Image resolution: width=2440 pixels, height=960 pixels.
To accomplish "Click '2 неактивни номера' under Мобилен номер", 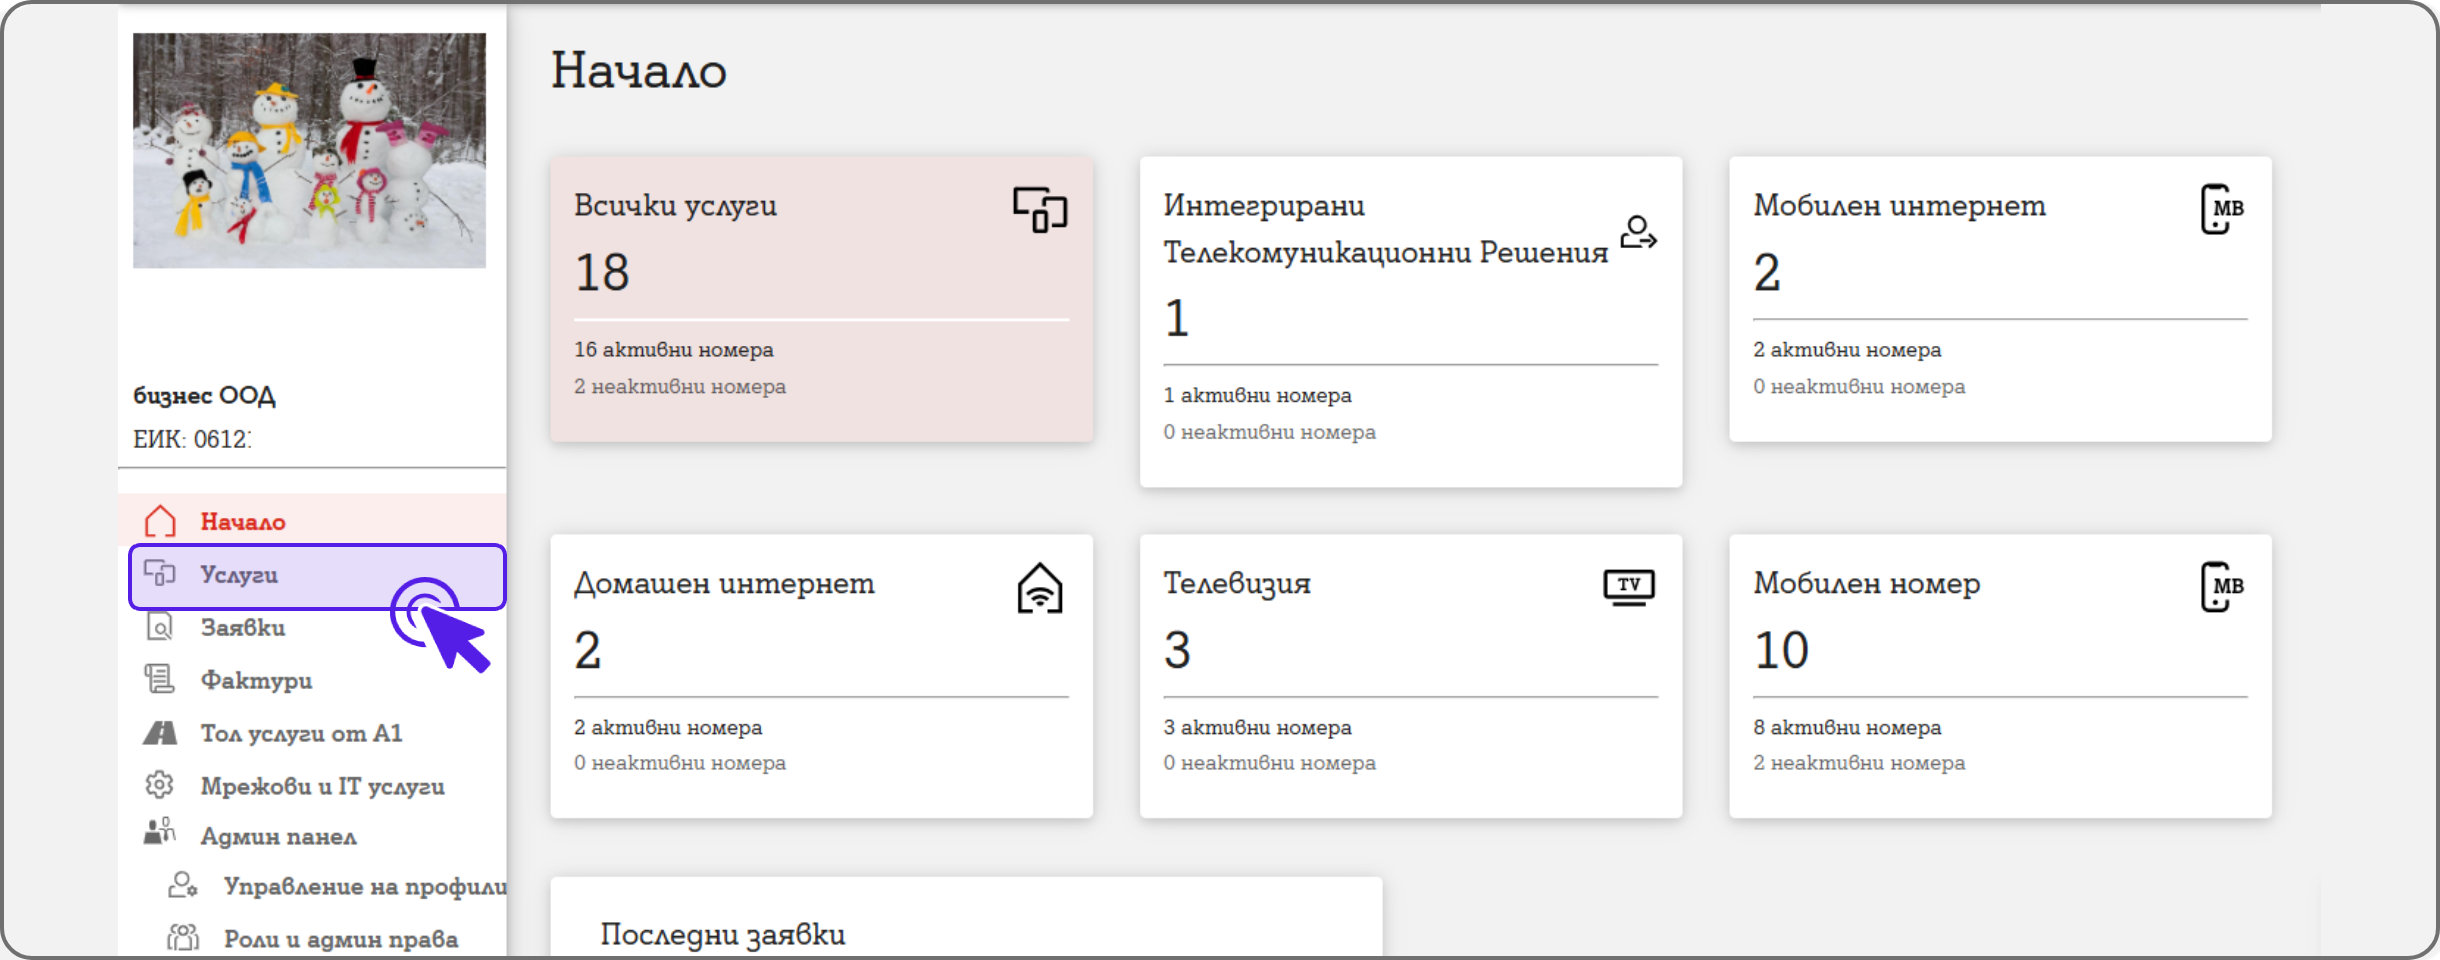I will pos(1859,763).
